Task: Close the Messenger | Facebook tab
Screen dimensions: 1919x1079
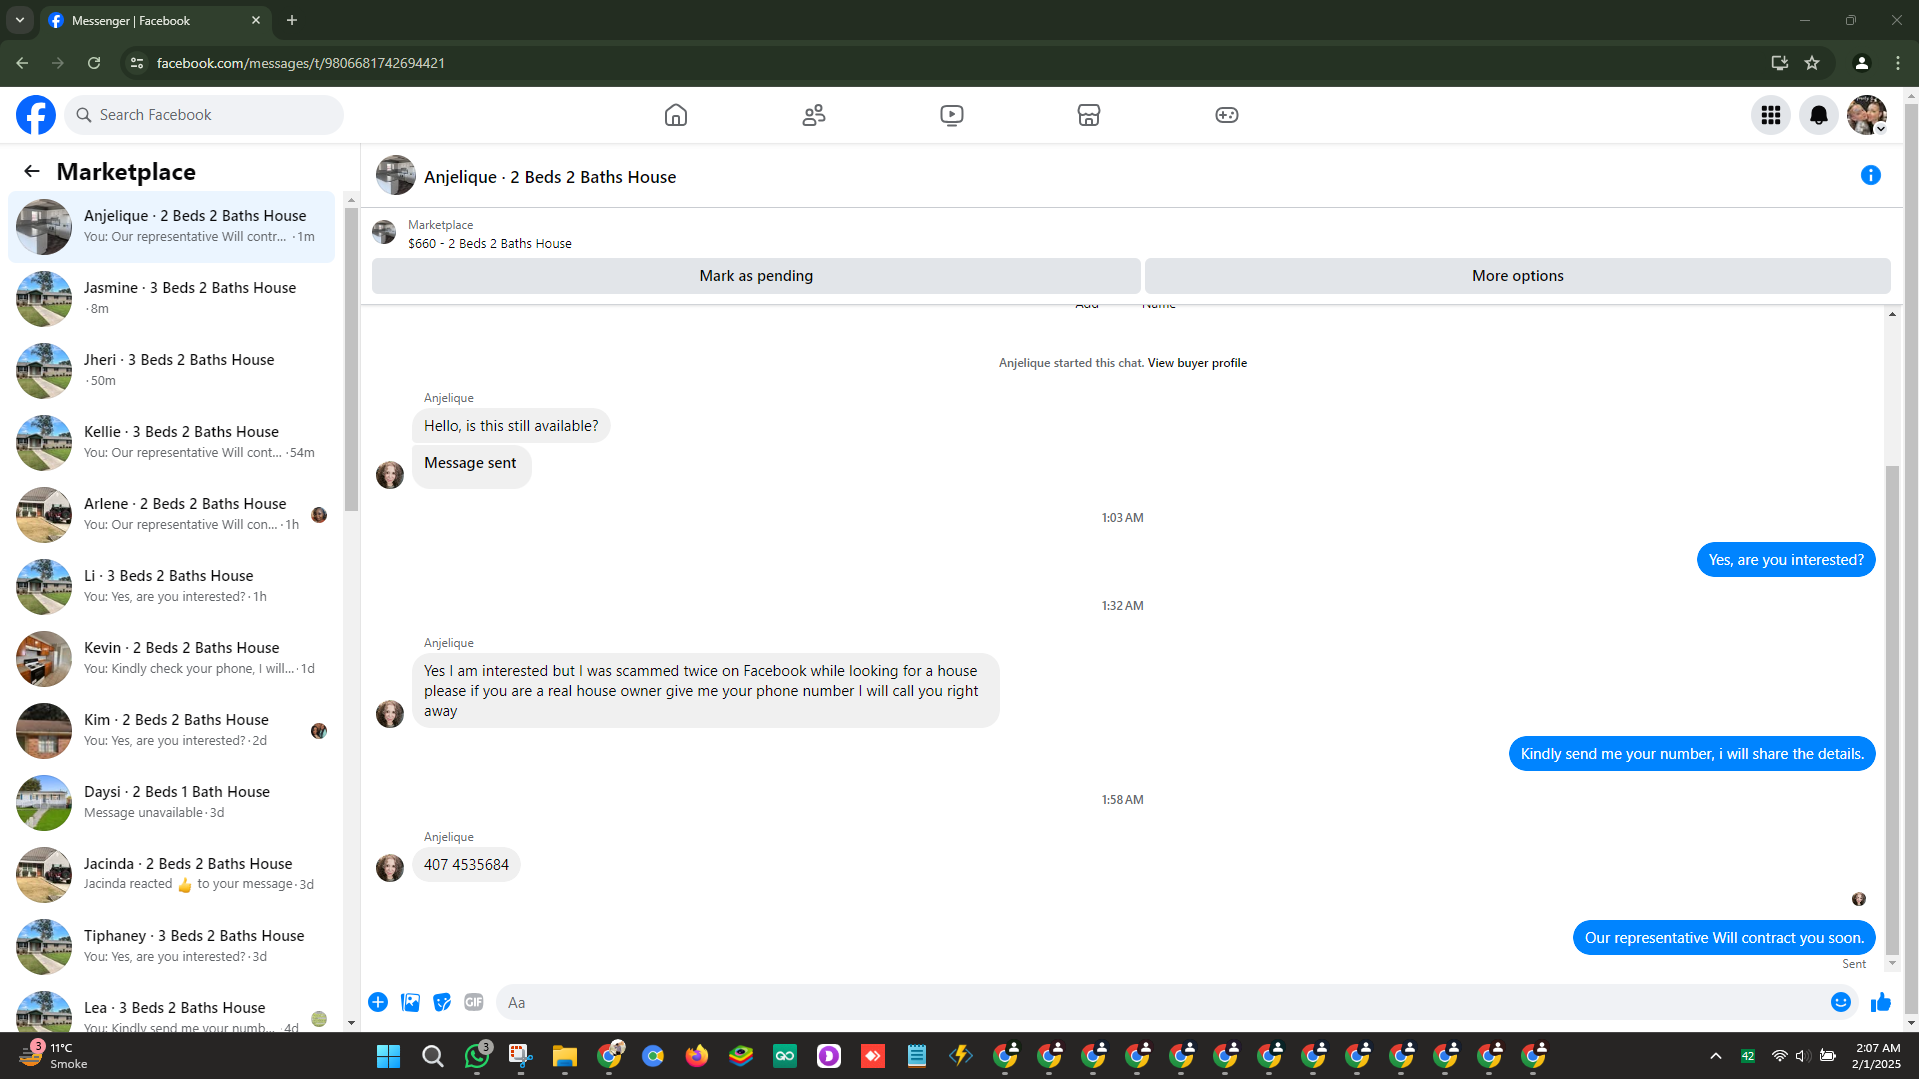Action: tap(256, 20)
